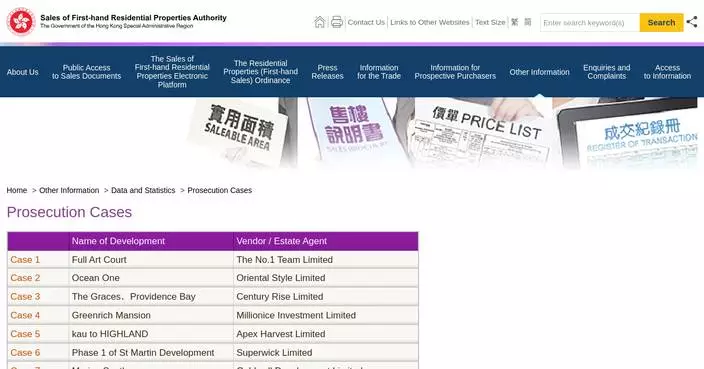
Task: Click the Sales of First-hand Residential Properties Authority title
Action: (x=133, y=18)
